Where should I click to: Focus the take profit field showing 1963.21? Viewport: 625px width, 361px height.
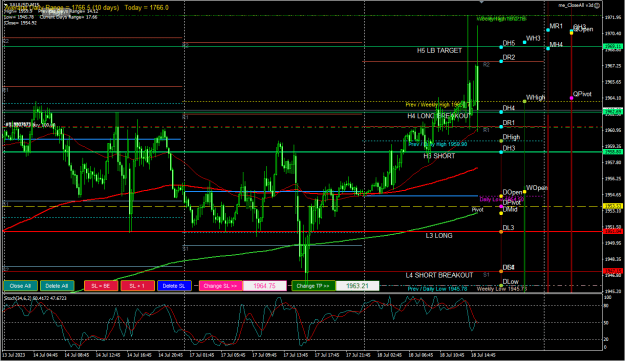pyautogui.click(x=357, y=286)
